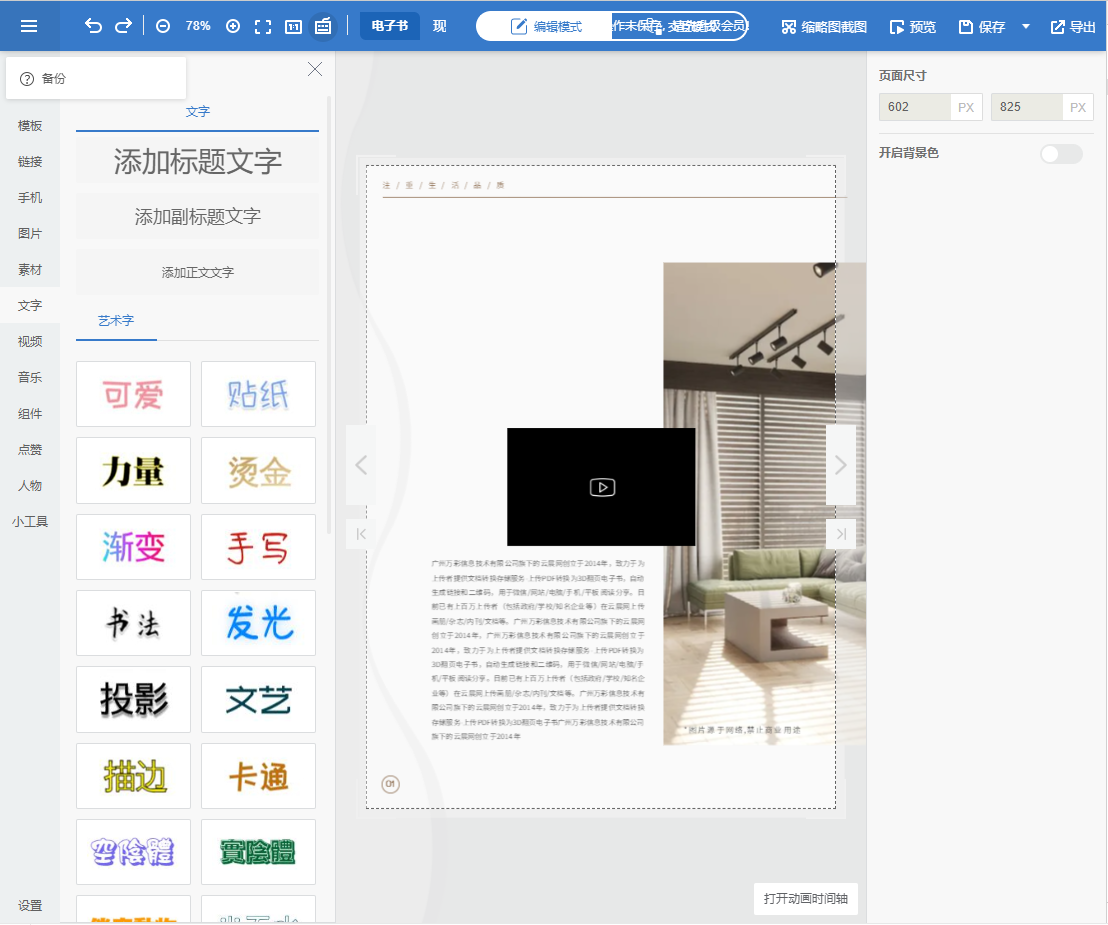1108x925 pixels.
Task: Open the 点赞 likes sidebar section
Action: coord(30,450)
